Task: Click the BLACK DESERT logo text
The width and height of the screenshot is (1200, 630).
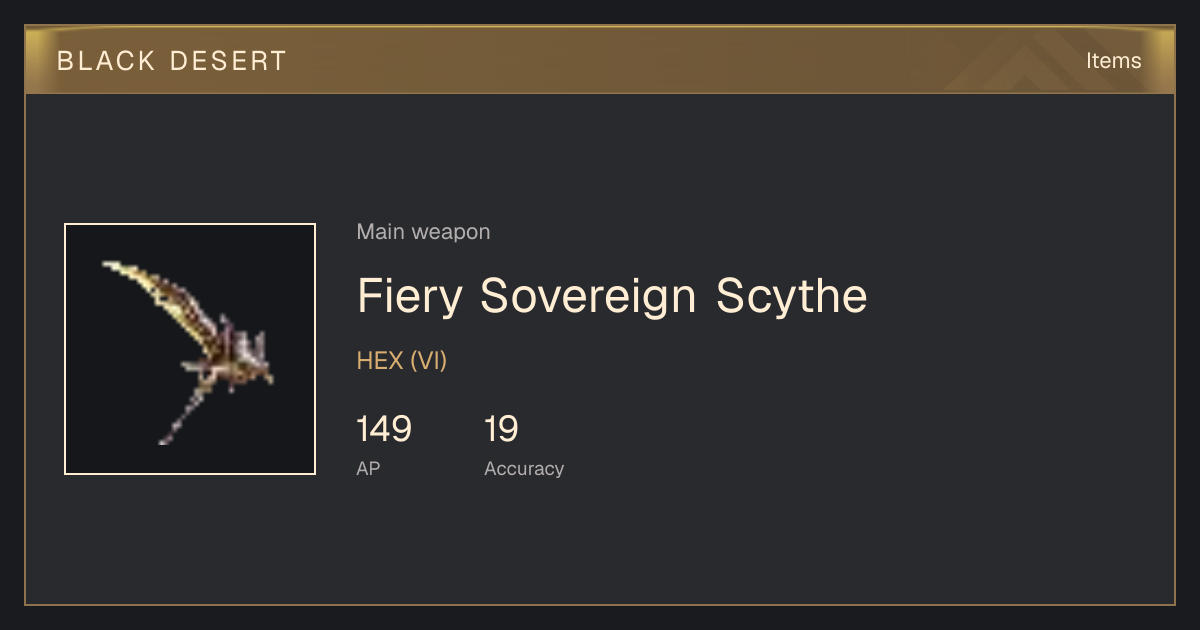Action: (172, 61)
